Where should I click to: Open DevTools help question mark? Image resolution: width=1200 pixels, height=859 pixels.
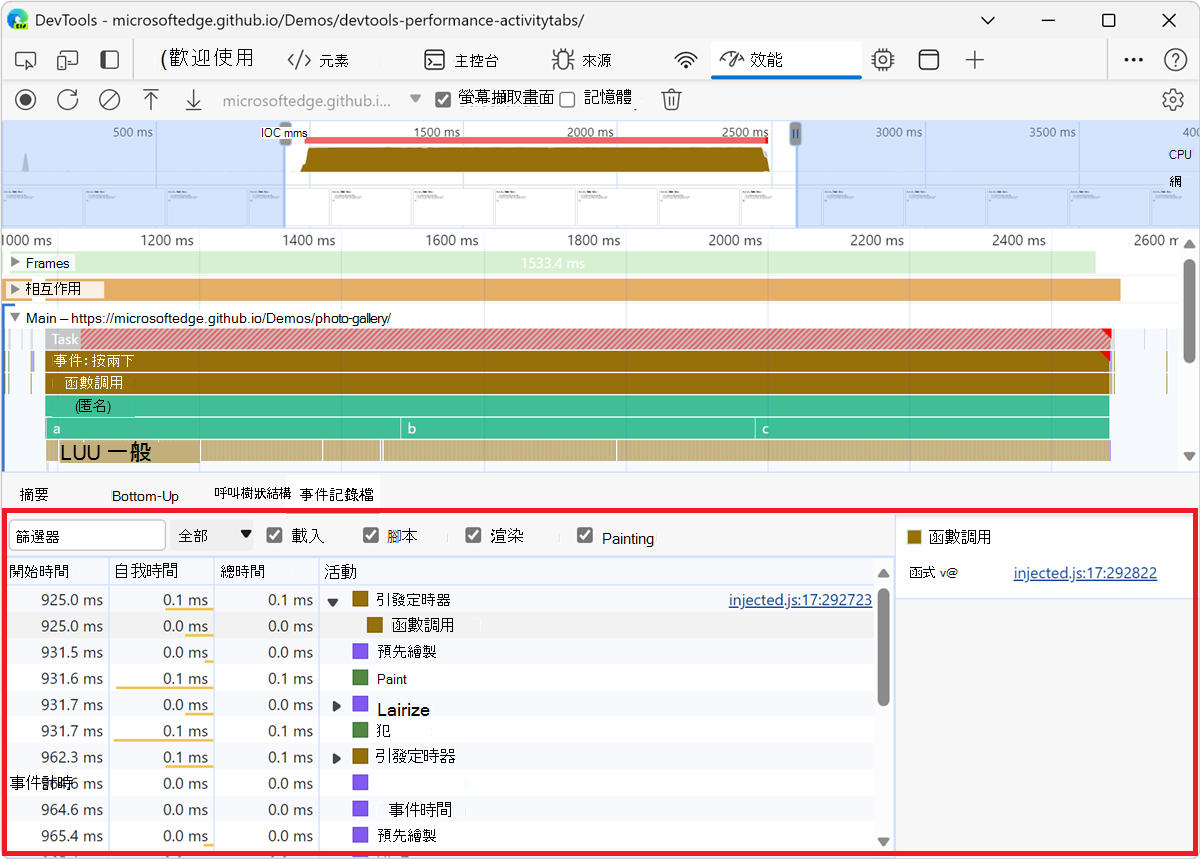click(x=1175, y=60)
